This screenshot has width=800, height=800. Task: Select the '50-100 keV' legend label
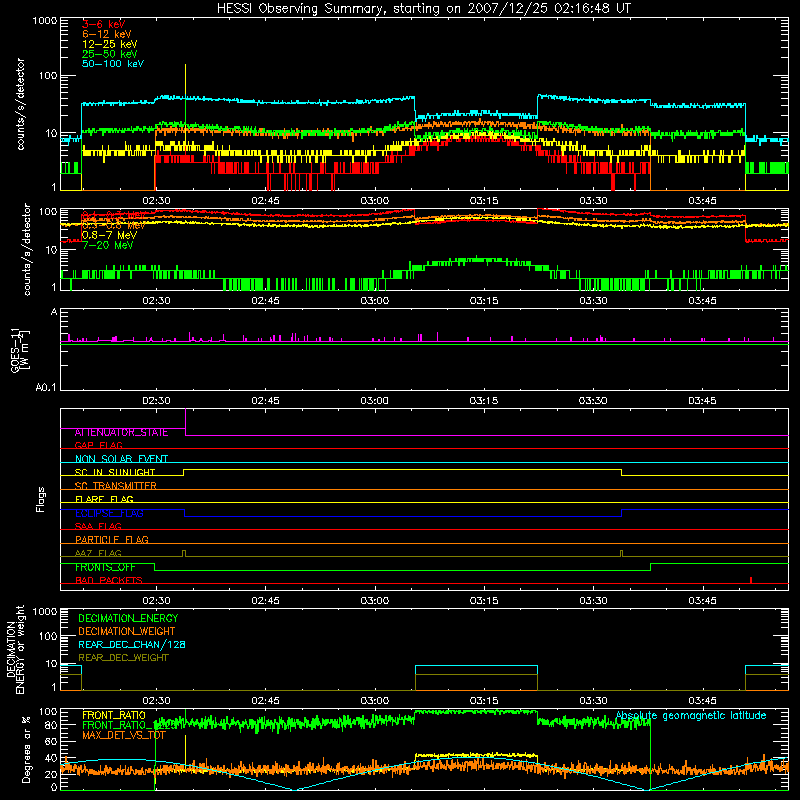pyautogui.click(x=113, y=64)
